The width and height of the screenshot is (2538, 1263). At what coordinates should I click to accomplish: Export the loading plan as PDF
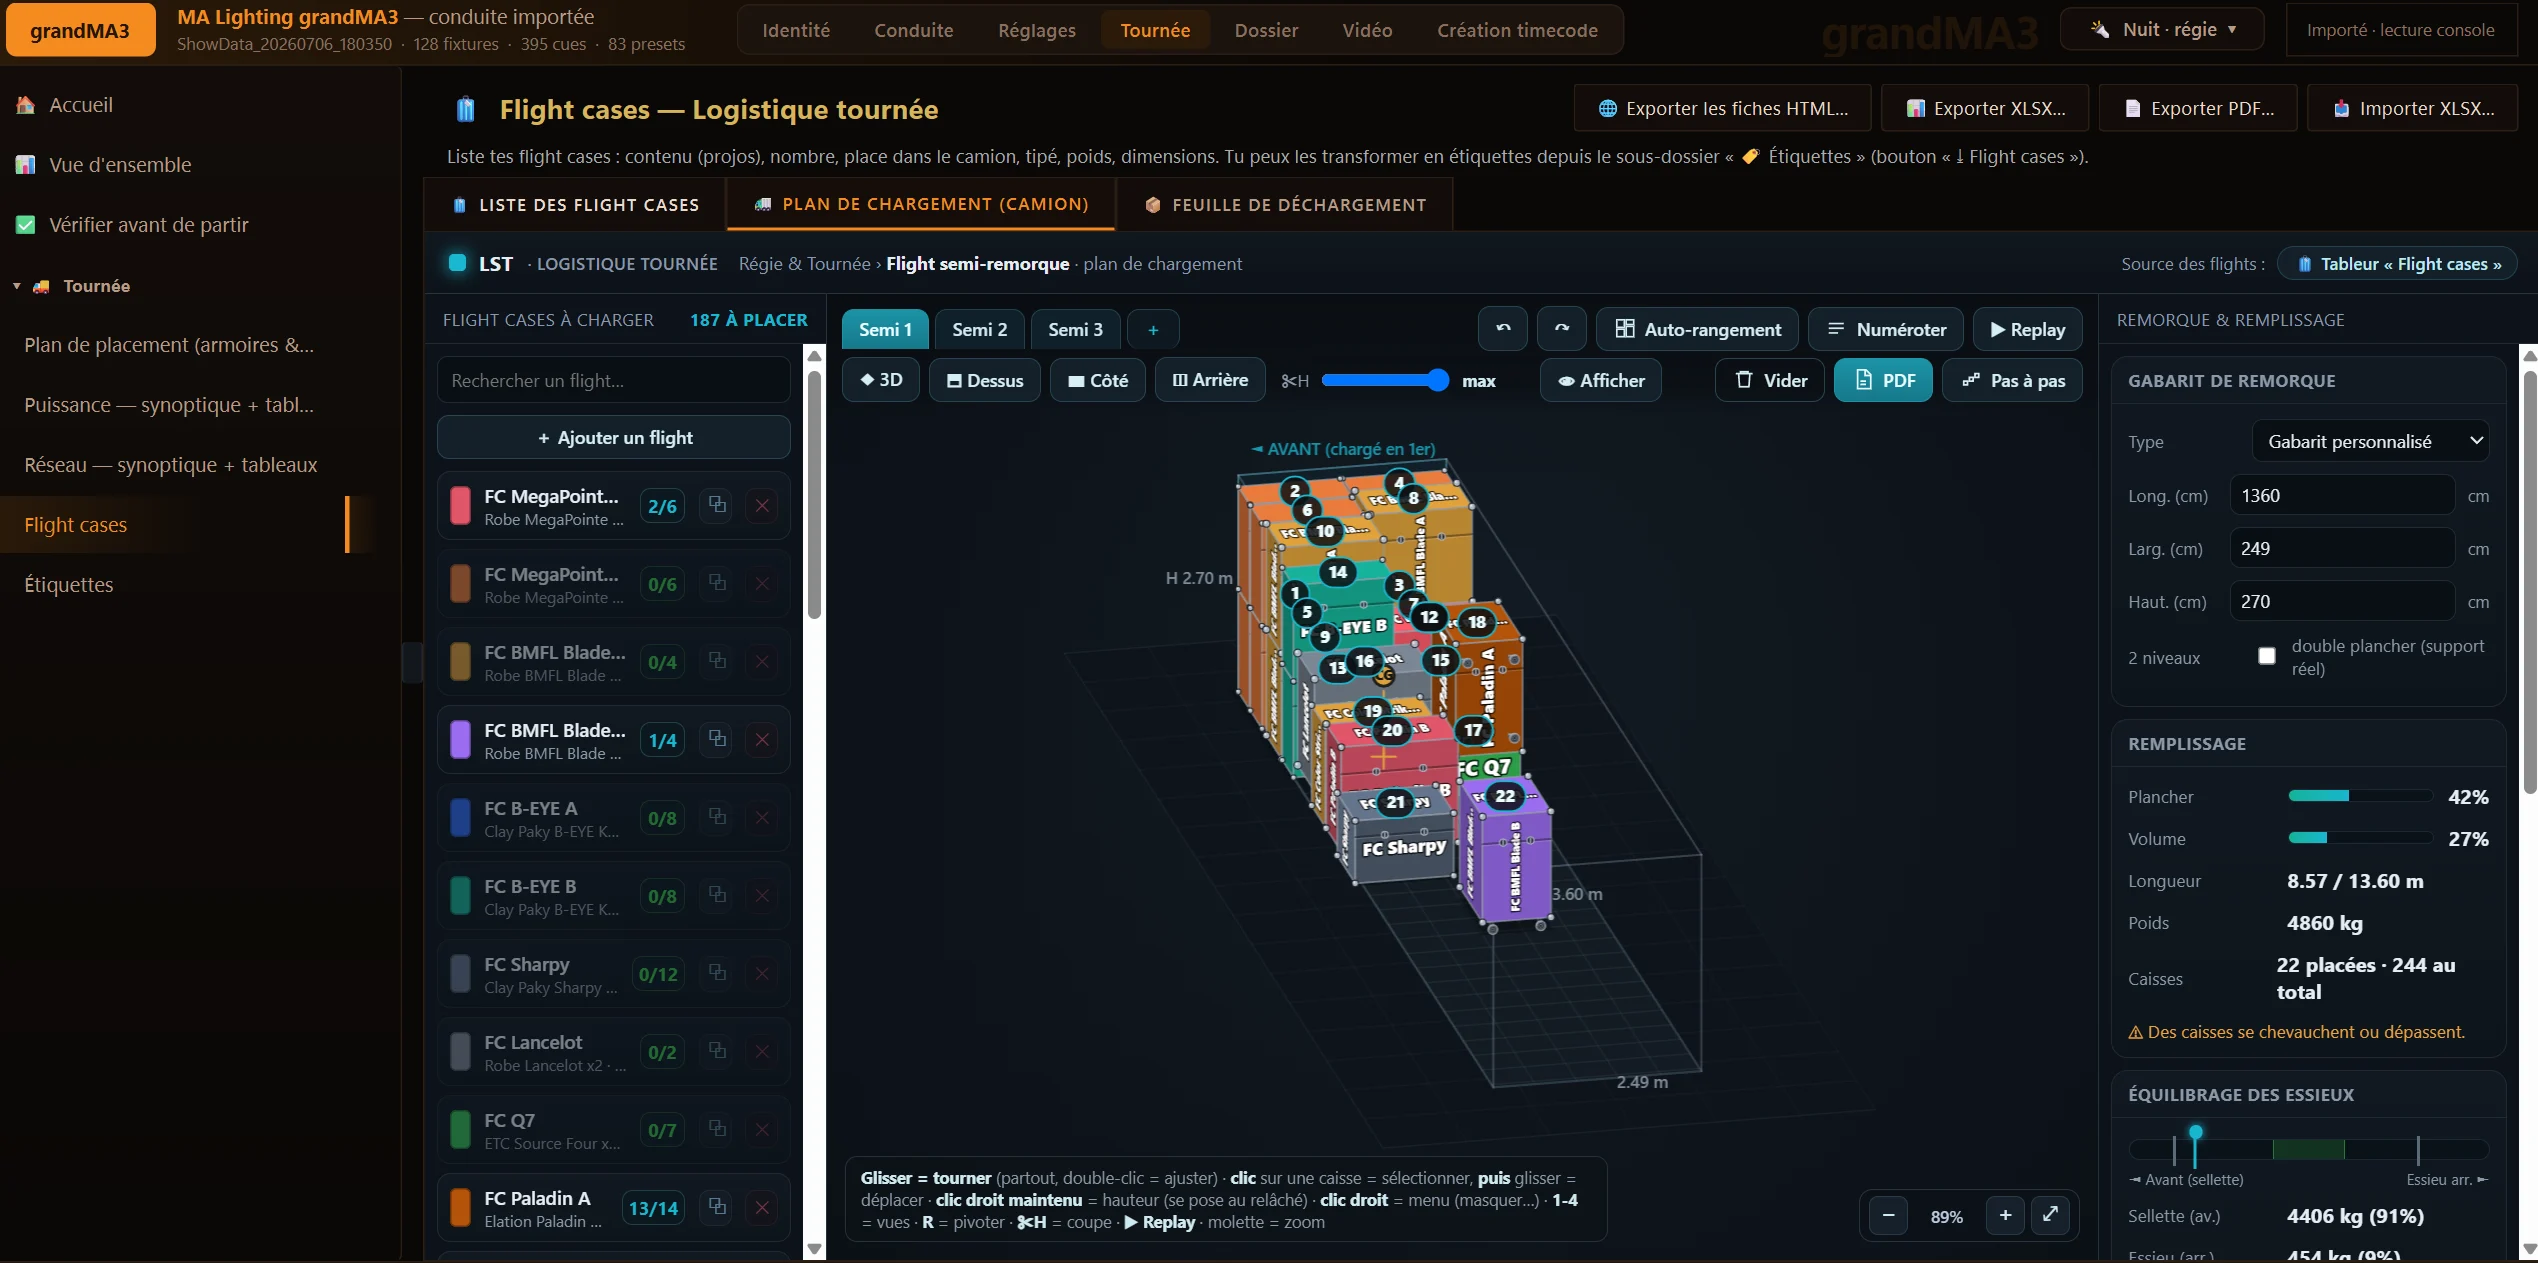click(1884, 380)
